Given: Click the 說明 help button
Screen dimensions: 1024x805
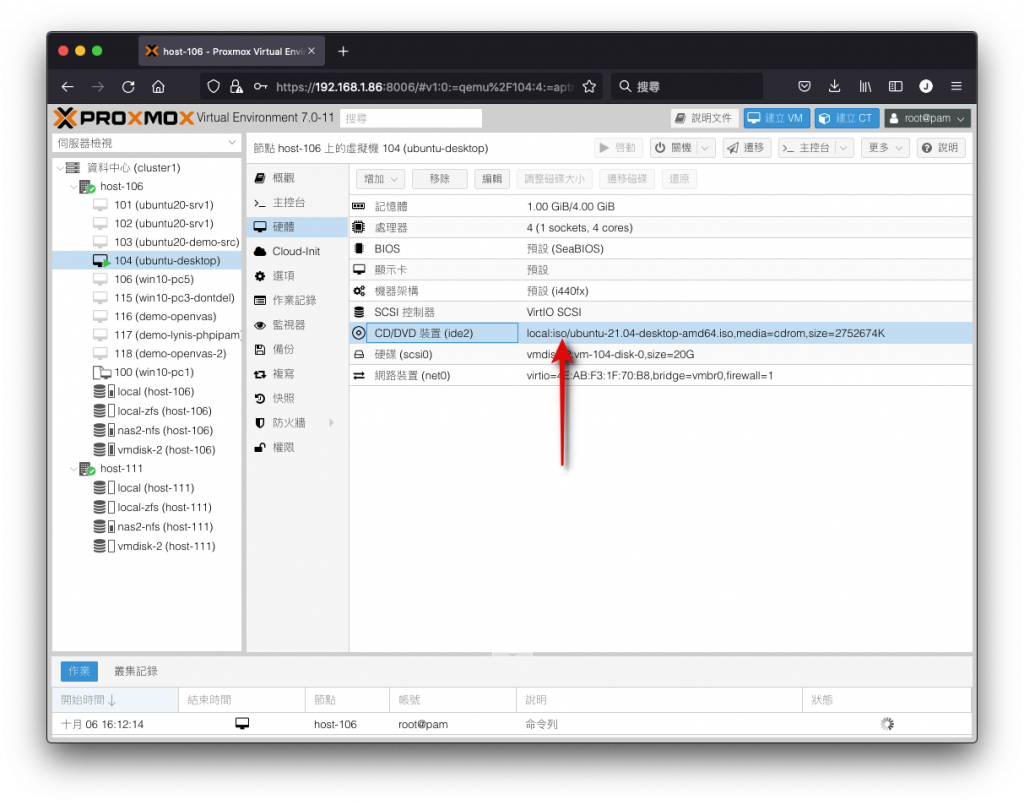Looking at the screenshot, I should [x=940, y=148].
